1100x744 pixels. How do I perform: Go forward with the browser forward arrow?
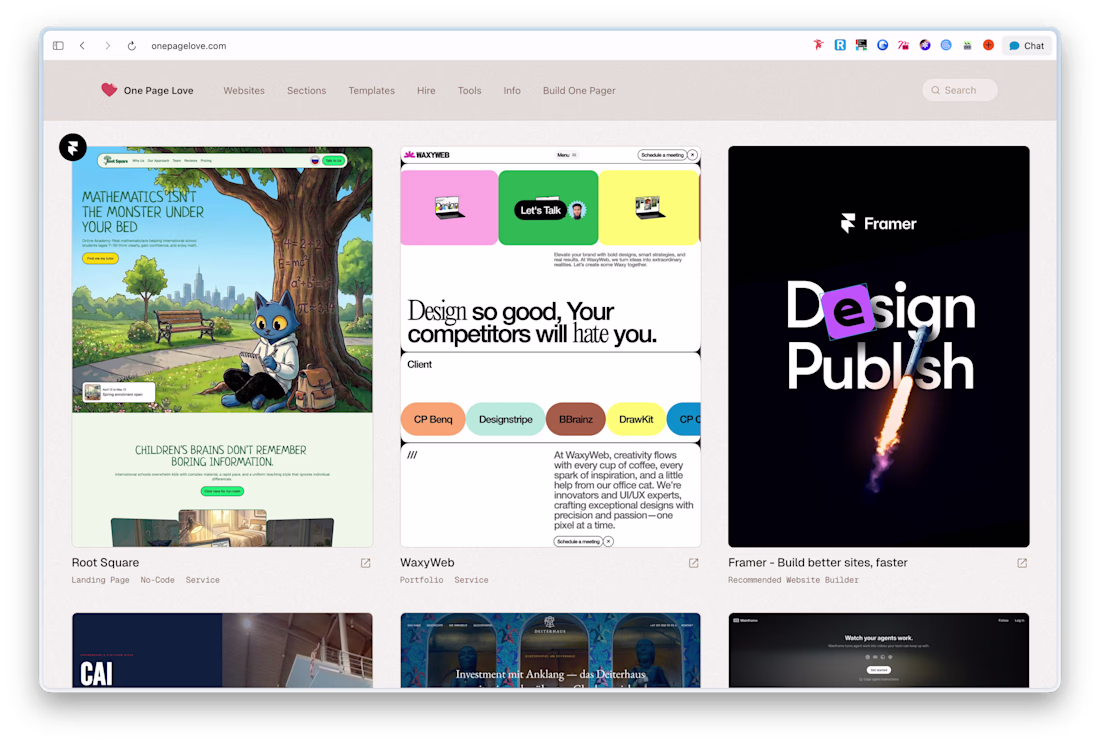(107, 46)
